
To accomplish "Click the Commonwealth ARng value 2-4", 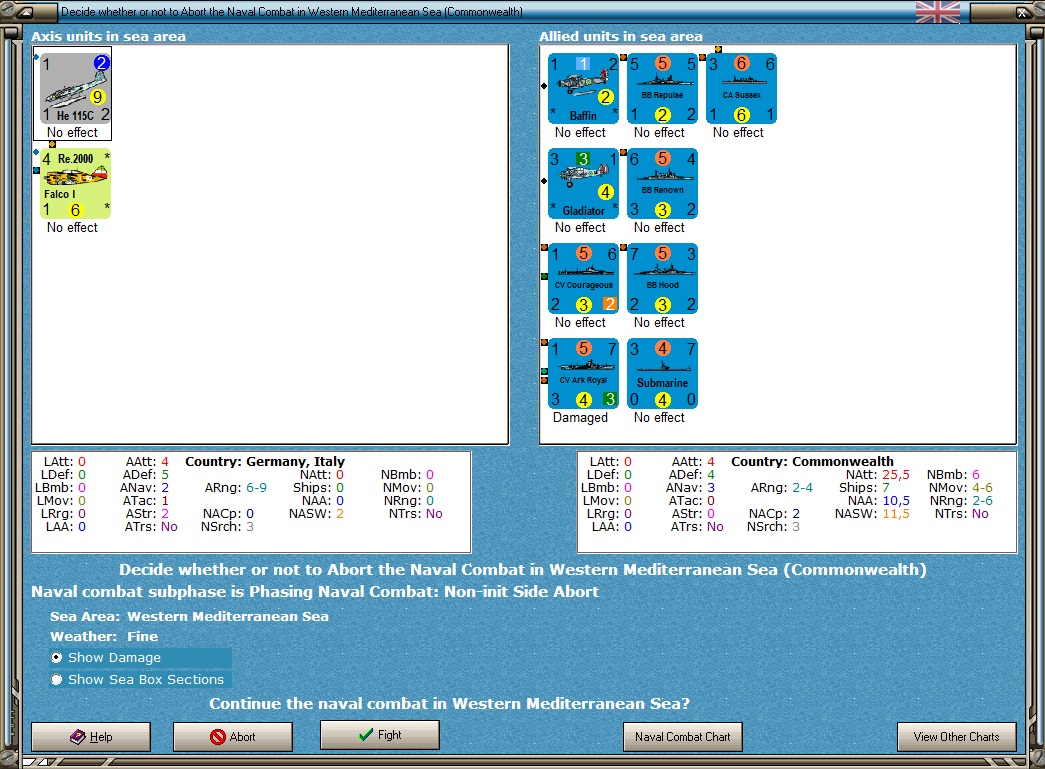I will tap(802, 488).
